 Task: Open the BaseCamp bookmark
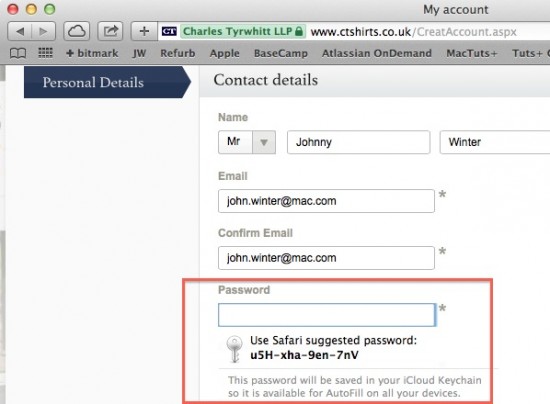(x=281, y=53)
